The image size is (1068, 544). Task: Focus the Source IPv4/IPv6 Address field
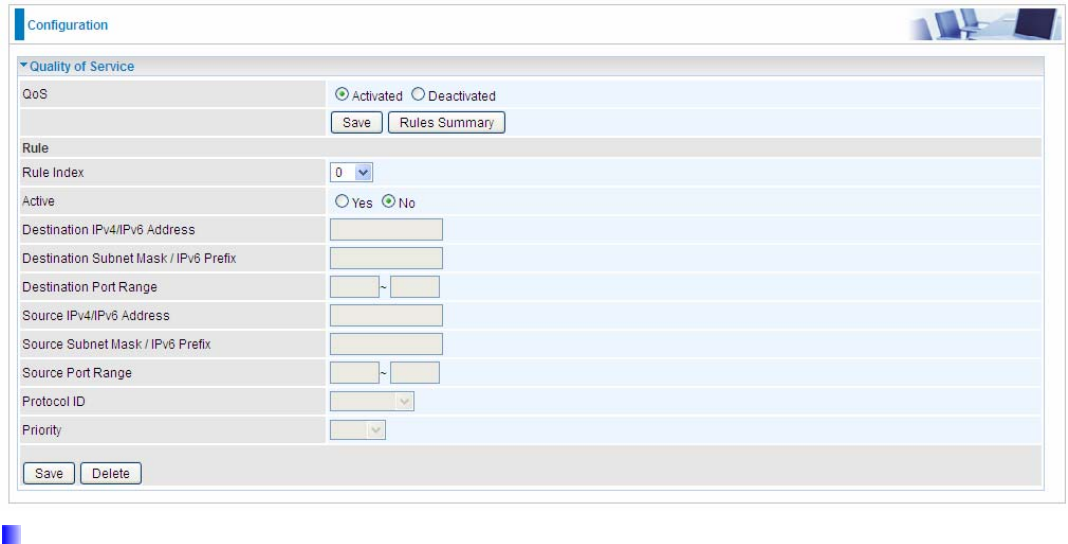click(386, 316)
